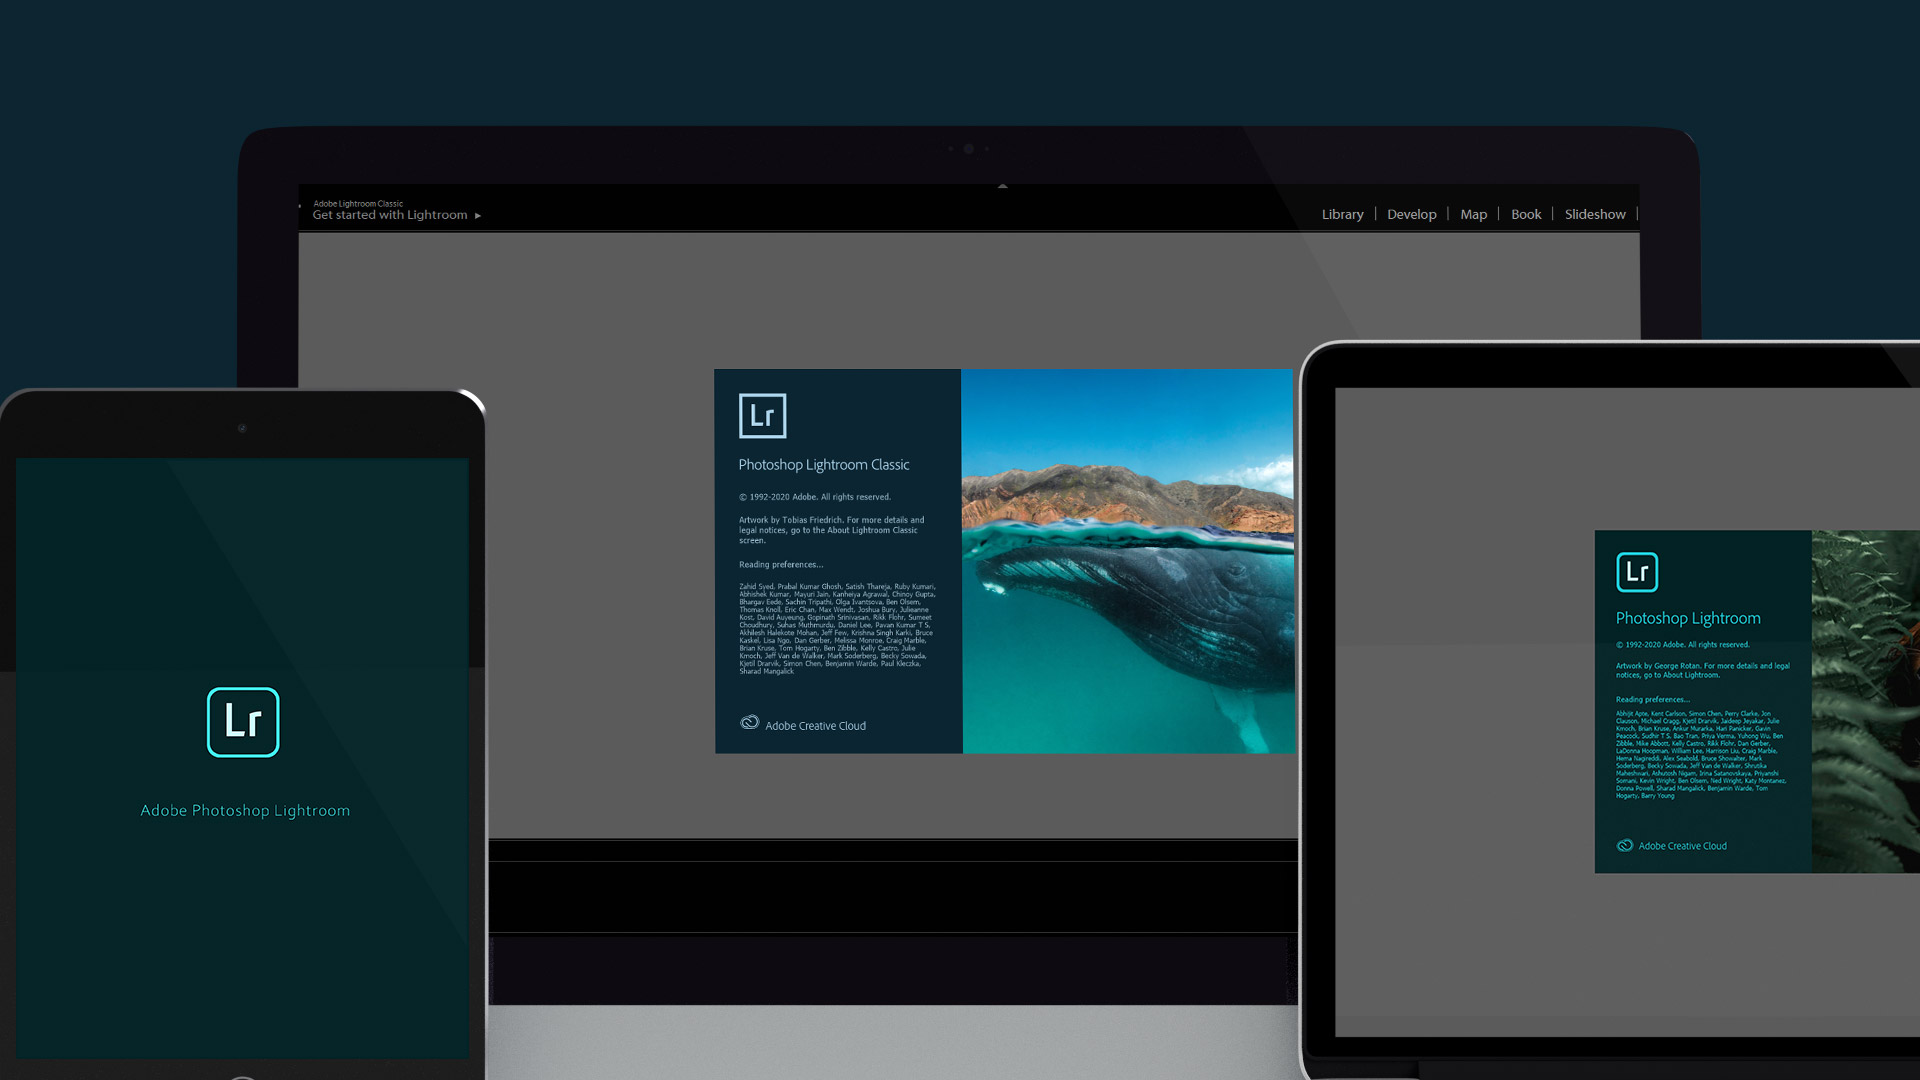The image size is (1920, 1080).
Task: Collapse top panel using the small triangle
Action: [1002, 186]
